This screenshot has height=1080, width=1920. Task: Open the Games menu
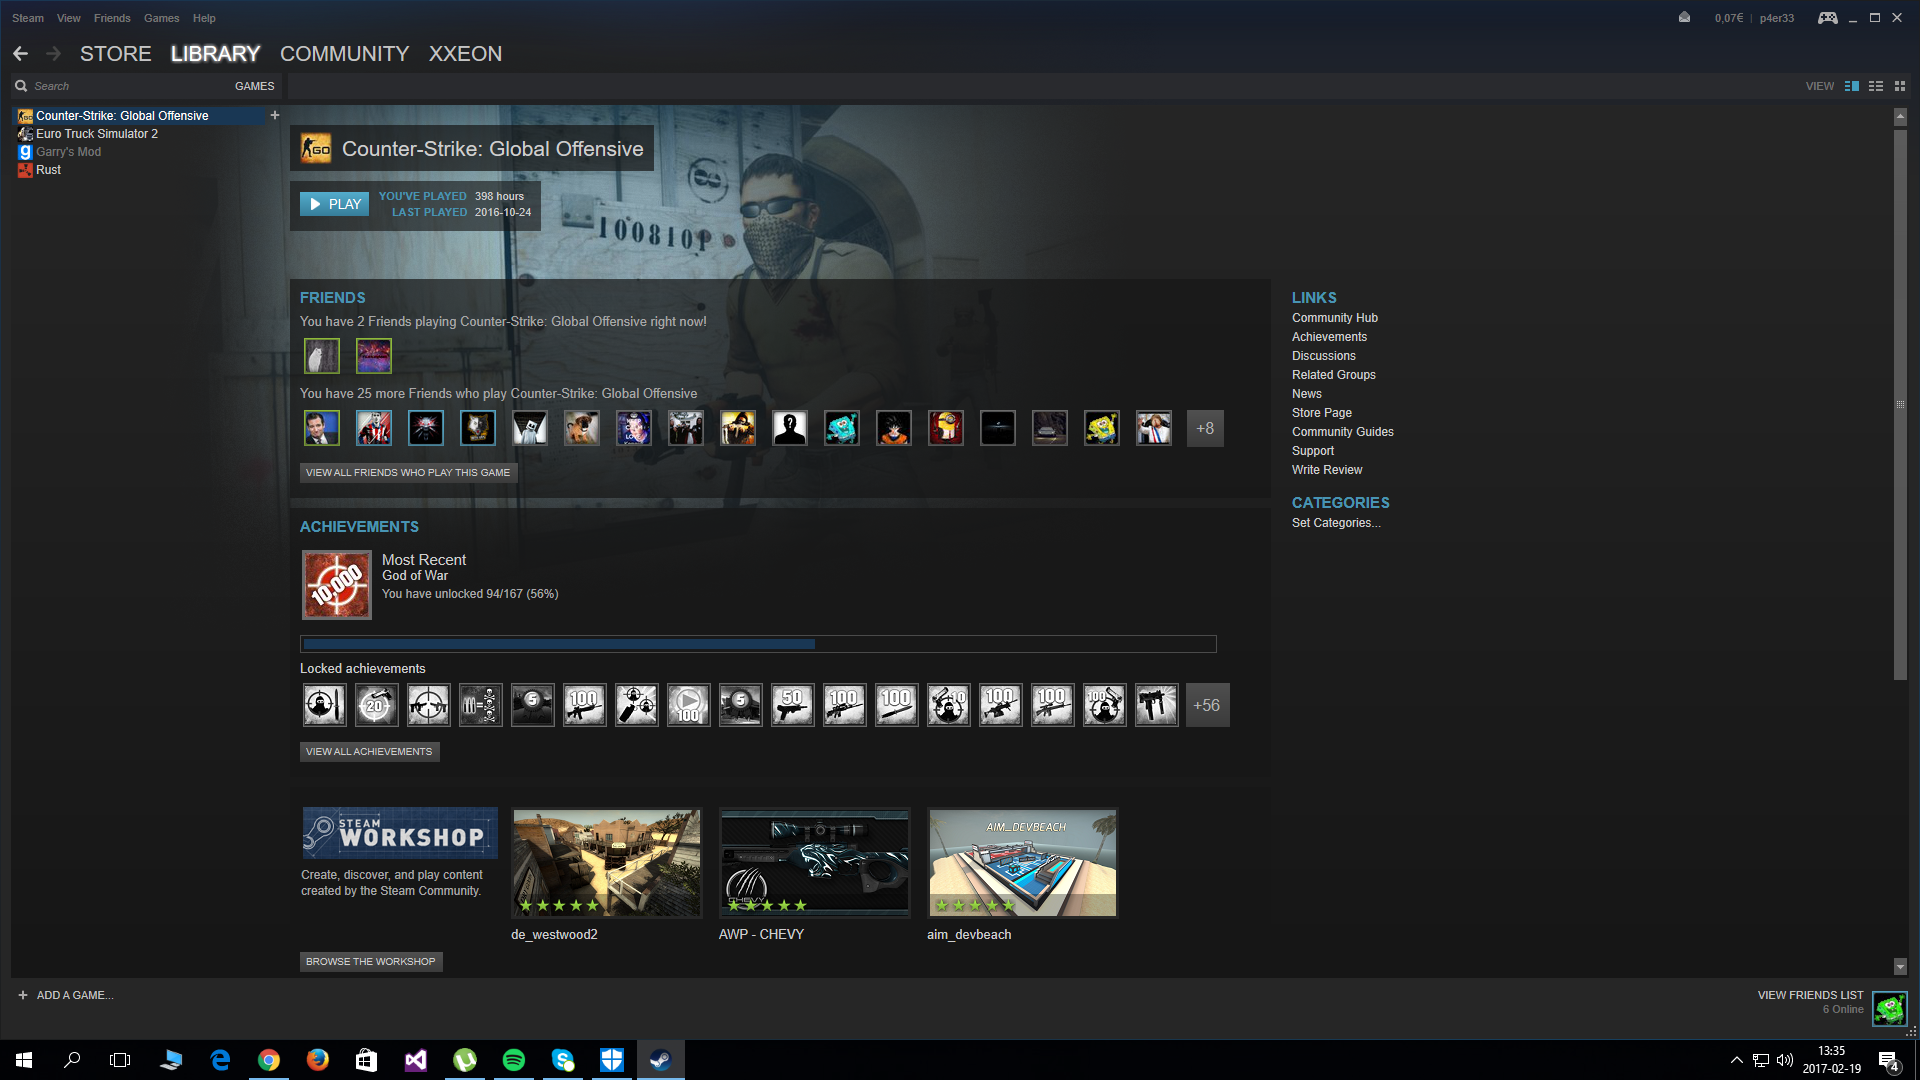(161, 18)
